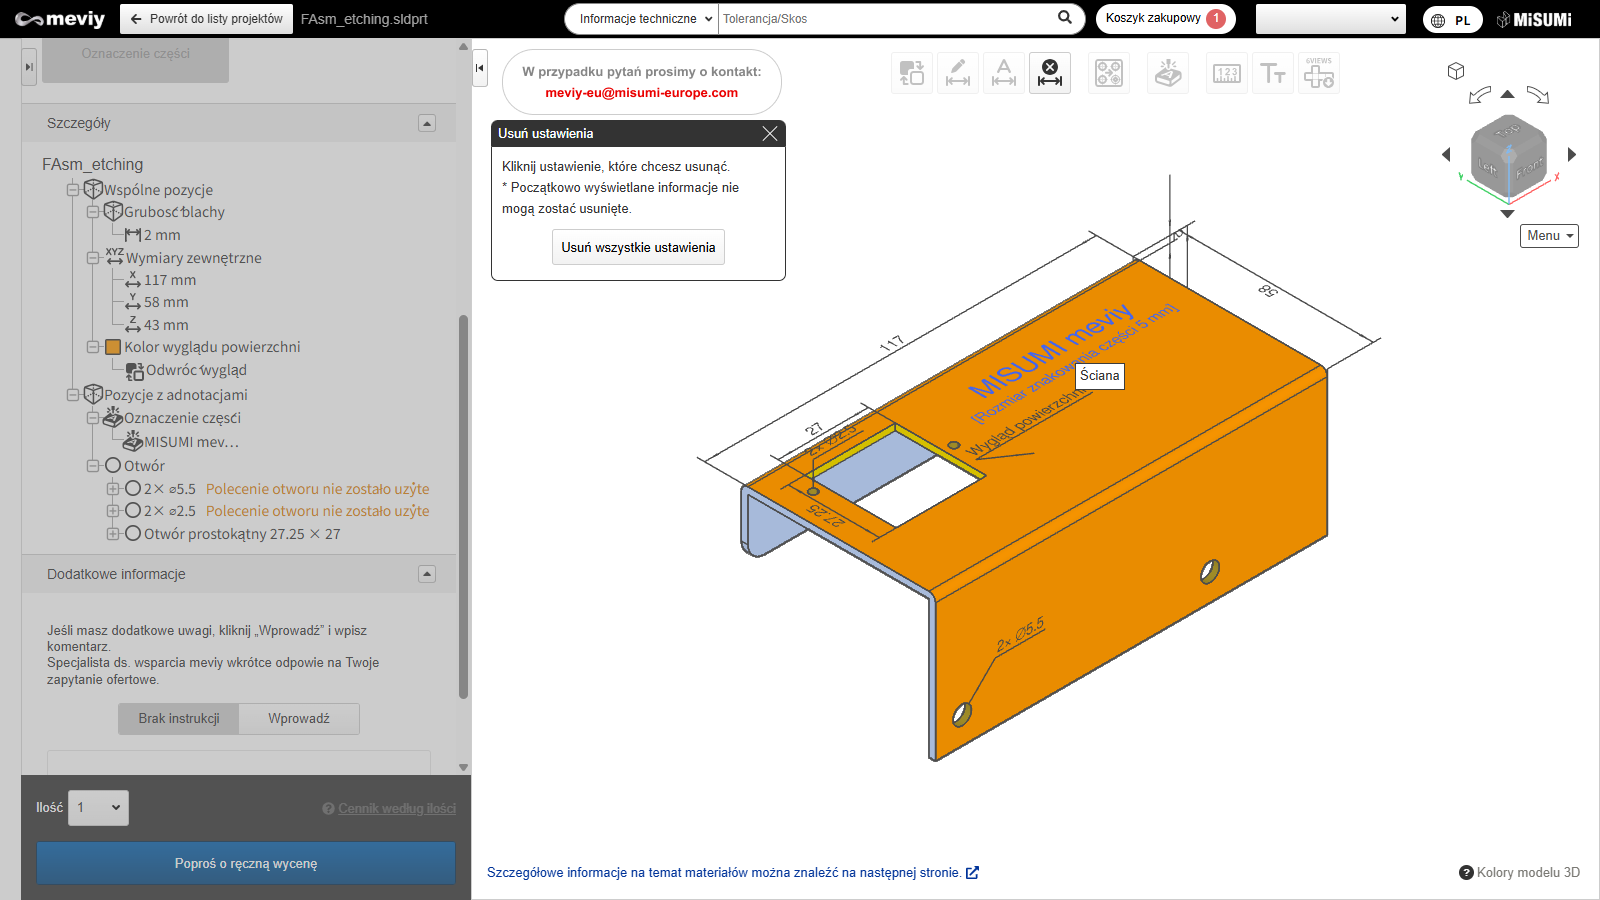The width and height of the screenshot is (1600, 900).
Task: Click the meviy-eu@misumi-europe.com email link
Action: 641,93
